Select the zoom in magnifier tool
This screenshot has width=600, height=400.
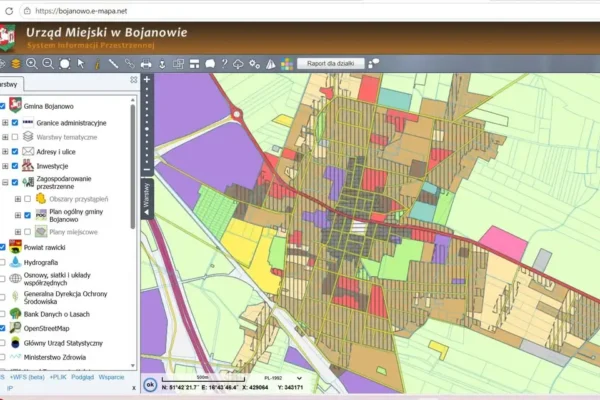point(32,64)
